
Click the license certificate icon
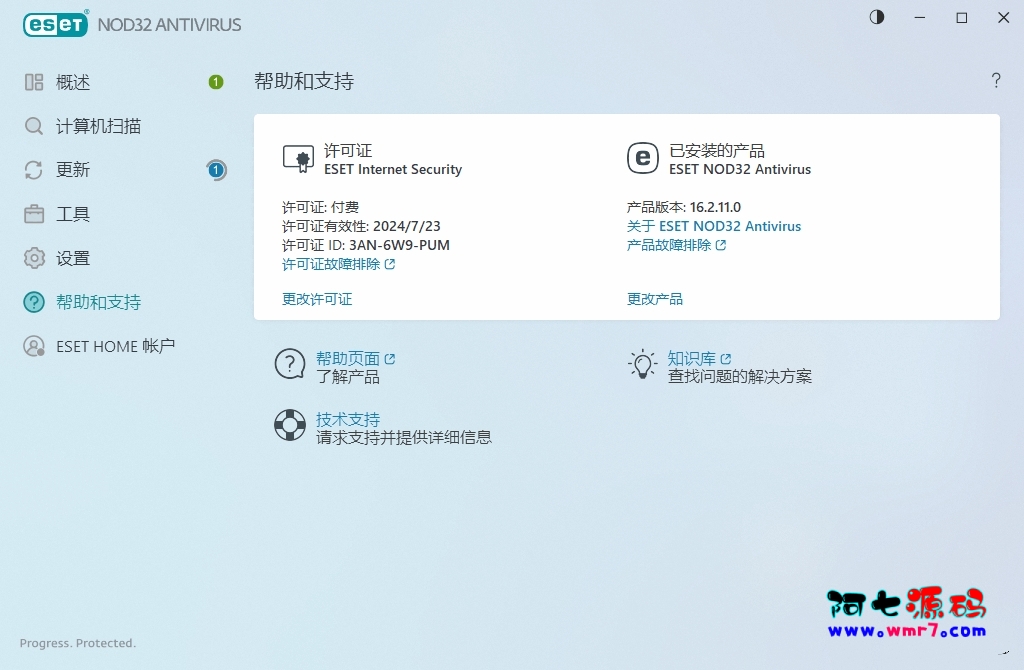pos(298,159)
